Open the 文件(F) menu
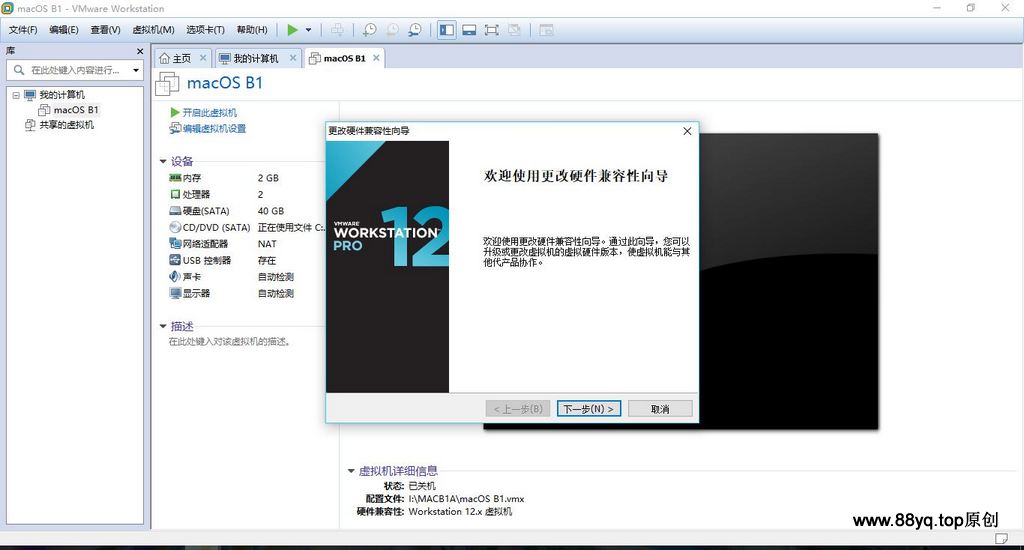This screenshot has height=550, width=1024. tap(23, 29)
